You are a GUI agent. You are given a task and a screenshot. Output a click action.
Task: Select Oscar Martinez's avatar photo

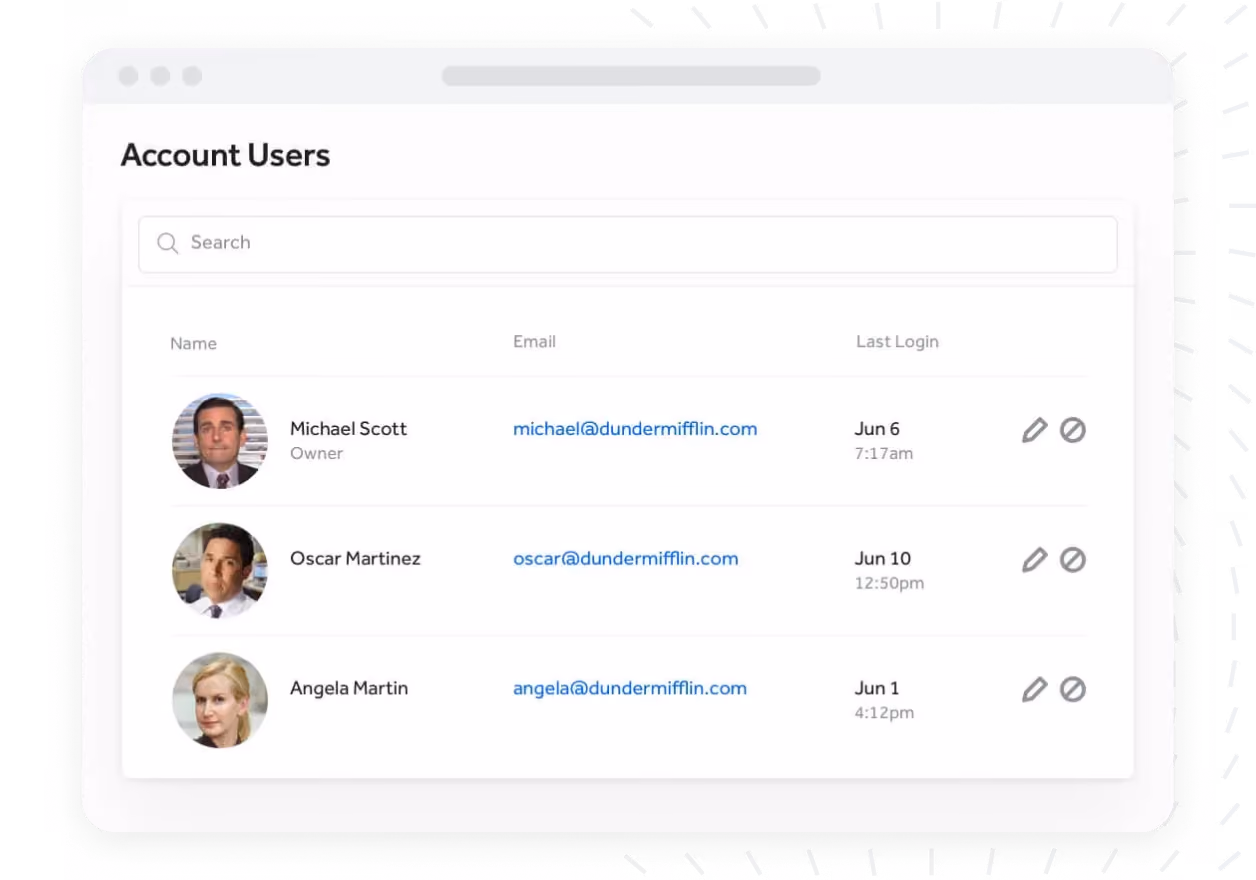(220, 570)
